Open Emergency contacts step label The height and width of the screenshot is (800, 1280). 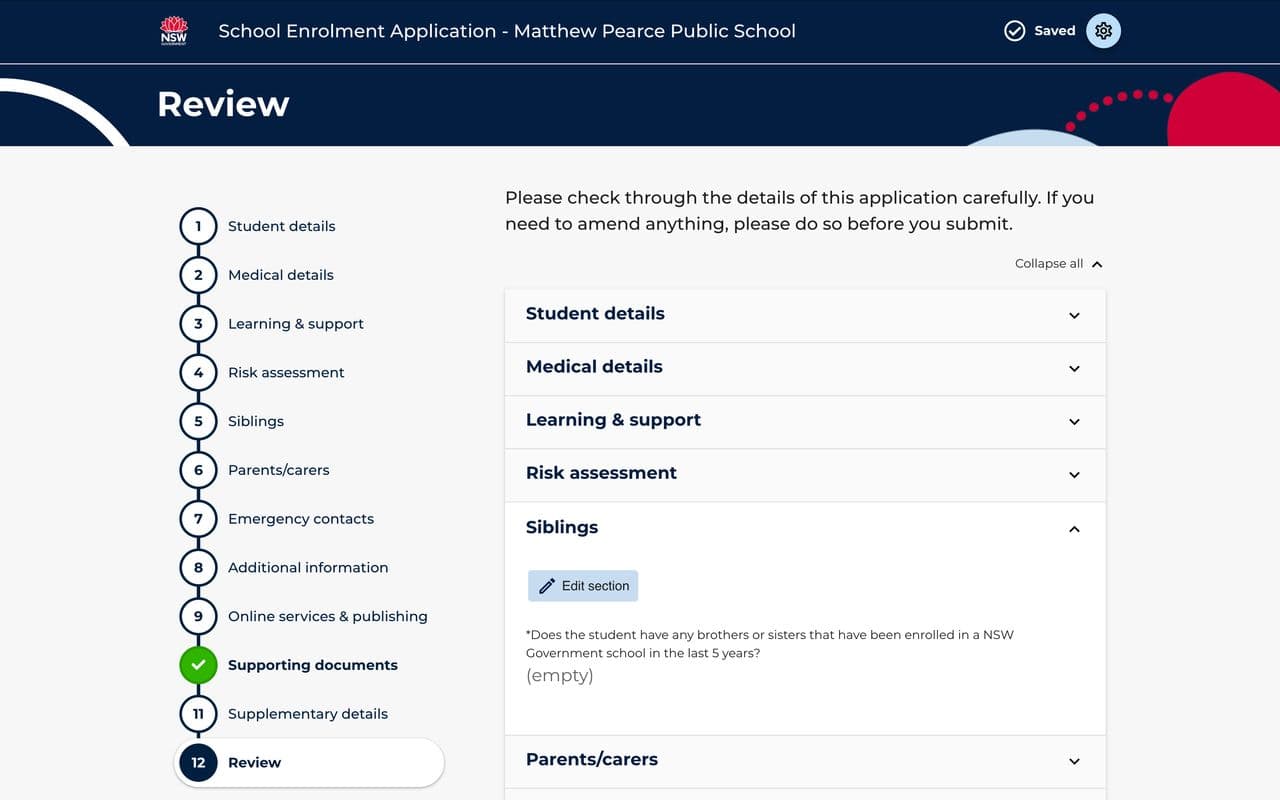(301, 519)
